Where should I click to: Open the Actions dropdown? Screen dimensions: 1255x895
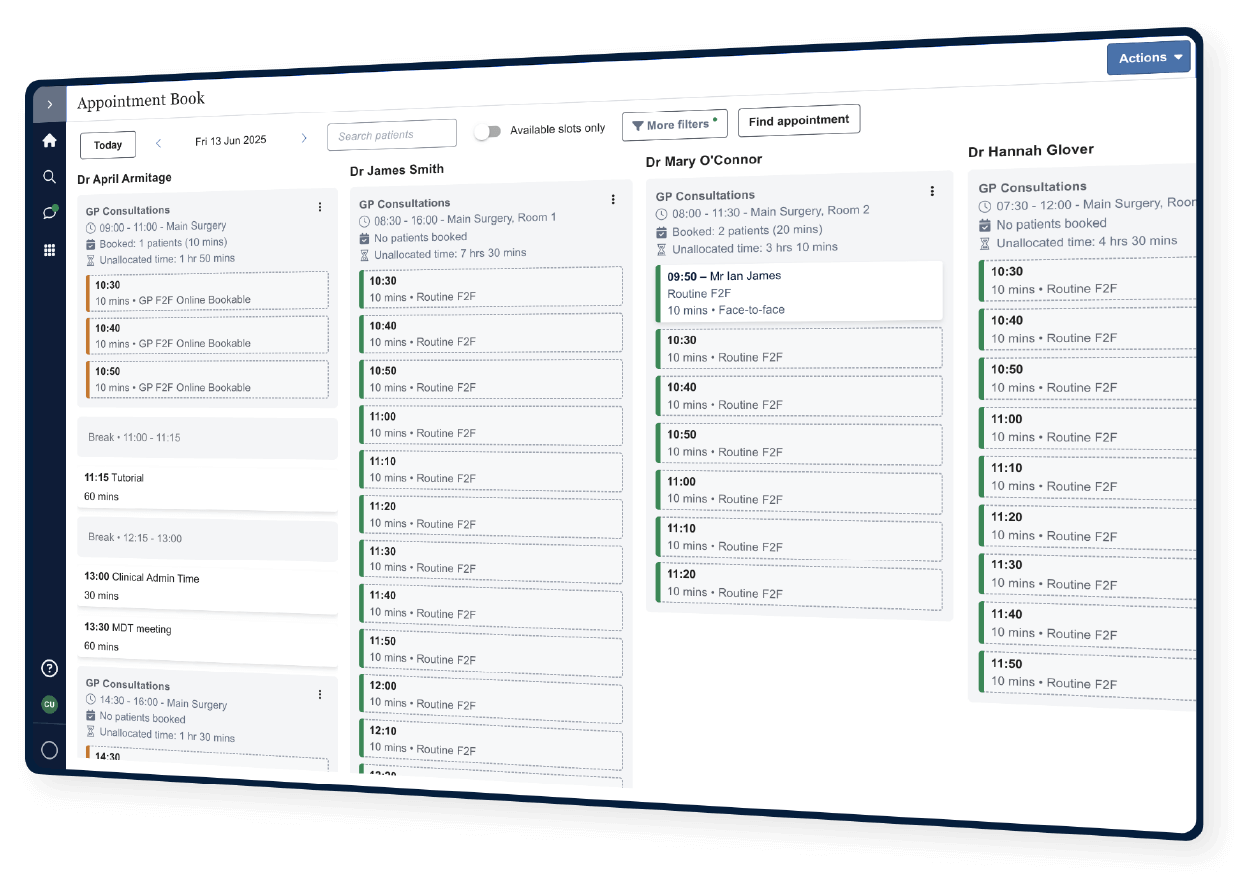tap(1149, 58)
